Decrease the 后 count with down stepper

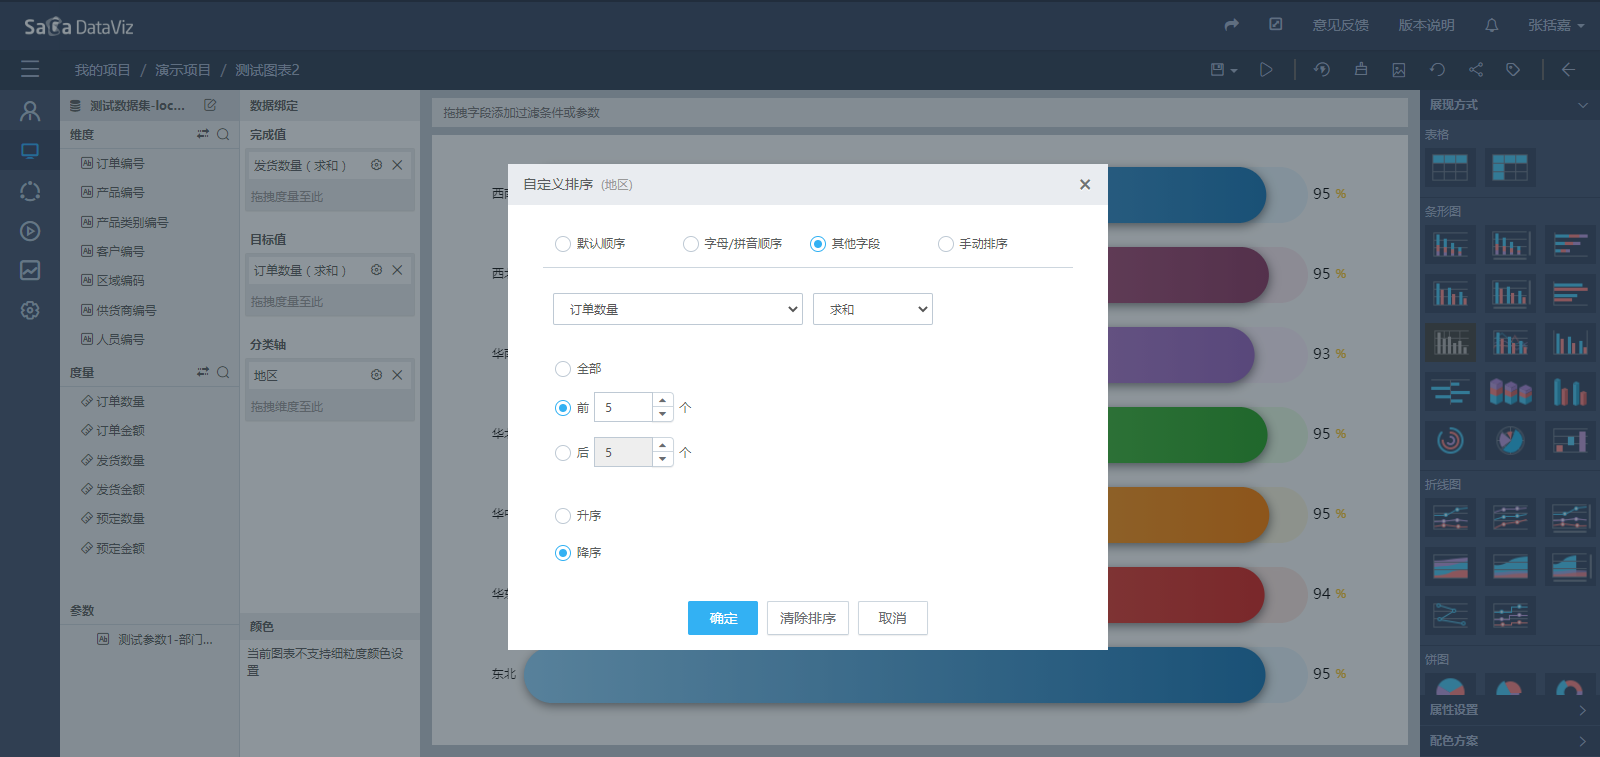coord(662,460)
